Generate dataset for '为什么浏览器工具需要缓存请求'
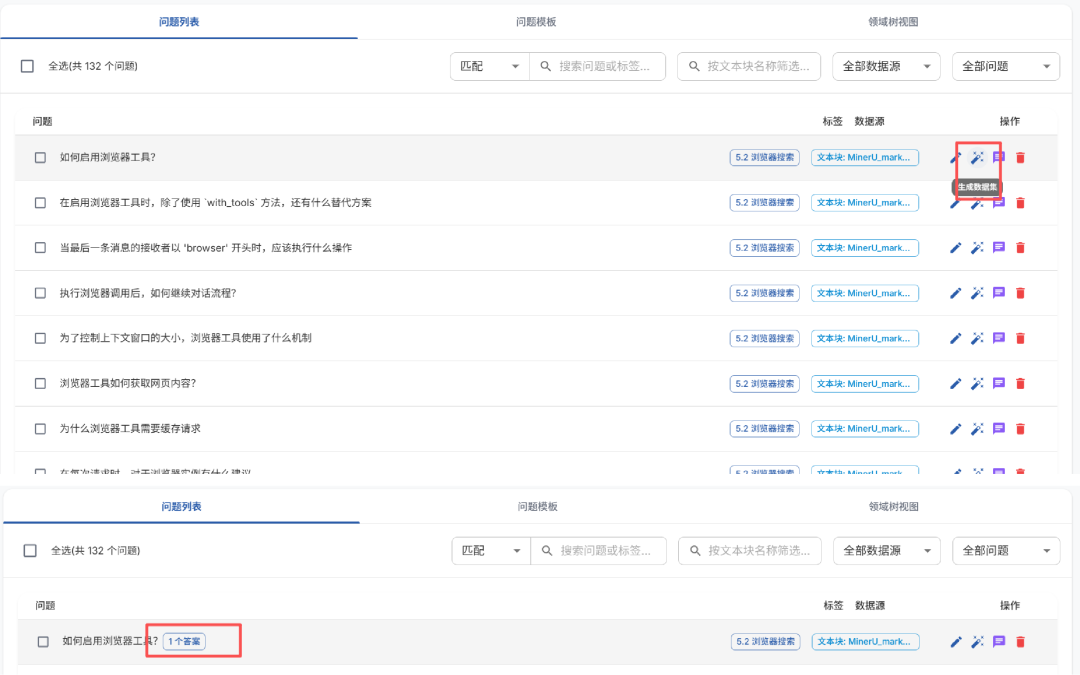Viewport: 1080px width, 675px height. 977,428
